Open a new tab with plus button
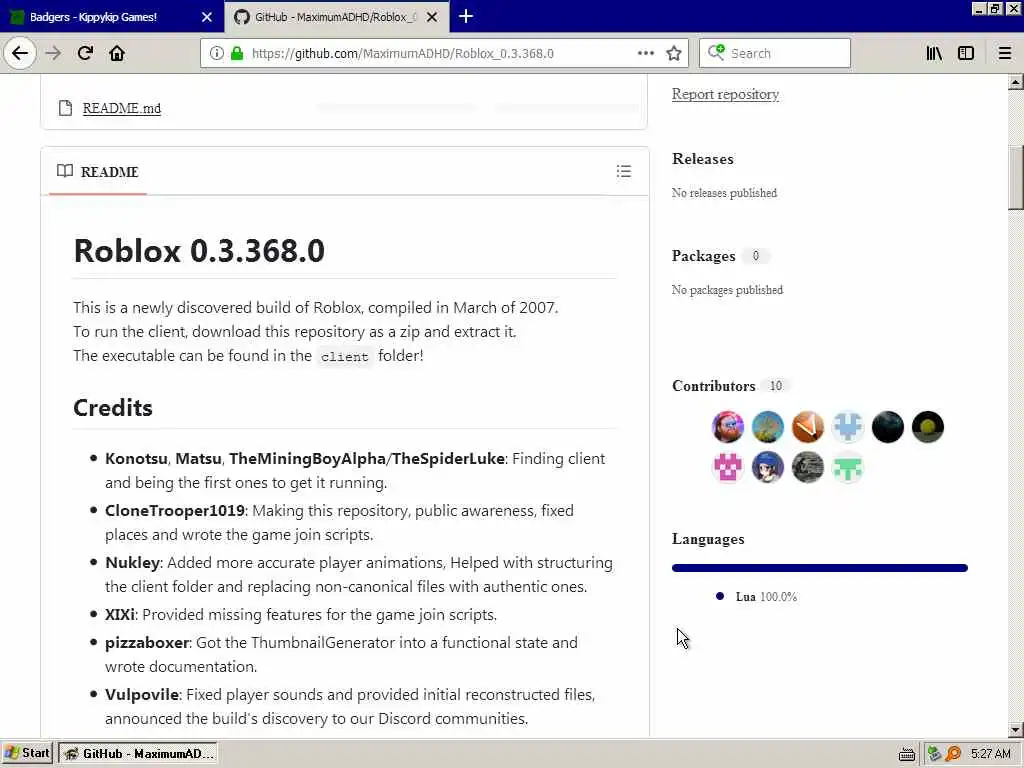The height and width of the screenshot is (768, 1024). 466,16
